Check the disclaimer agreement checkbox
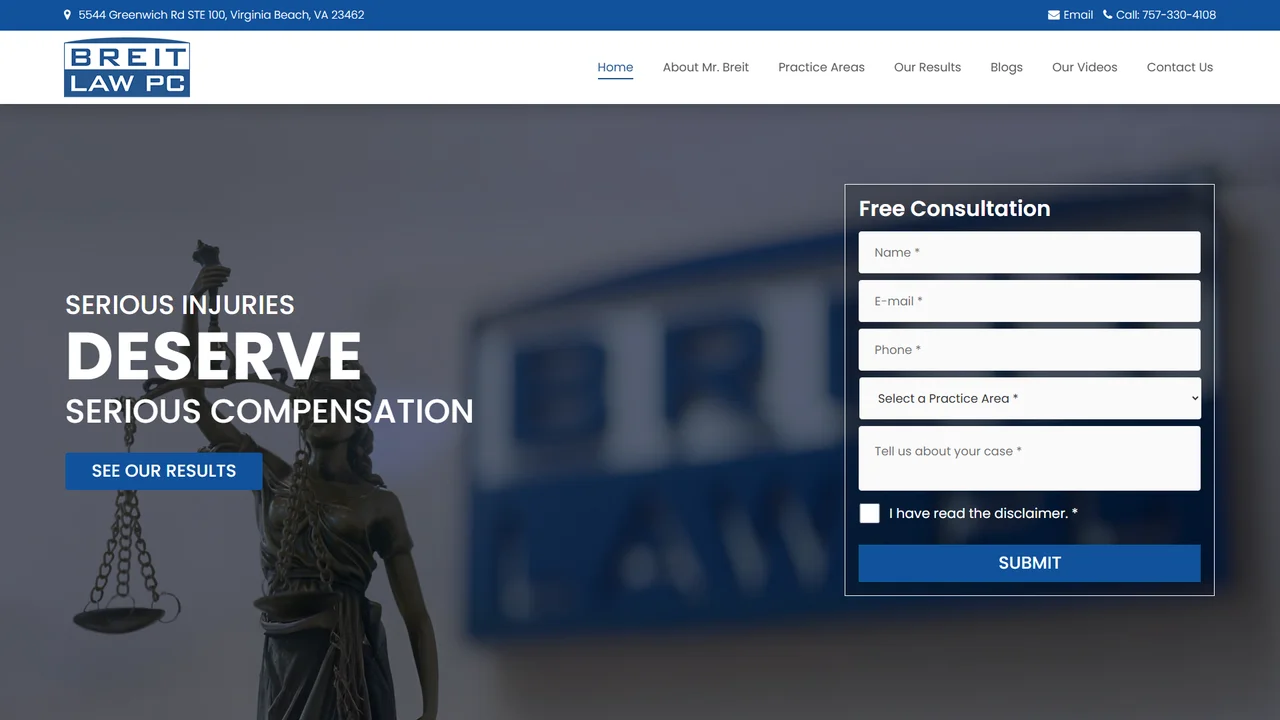1280x720 pixels. [870, 513]
